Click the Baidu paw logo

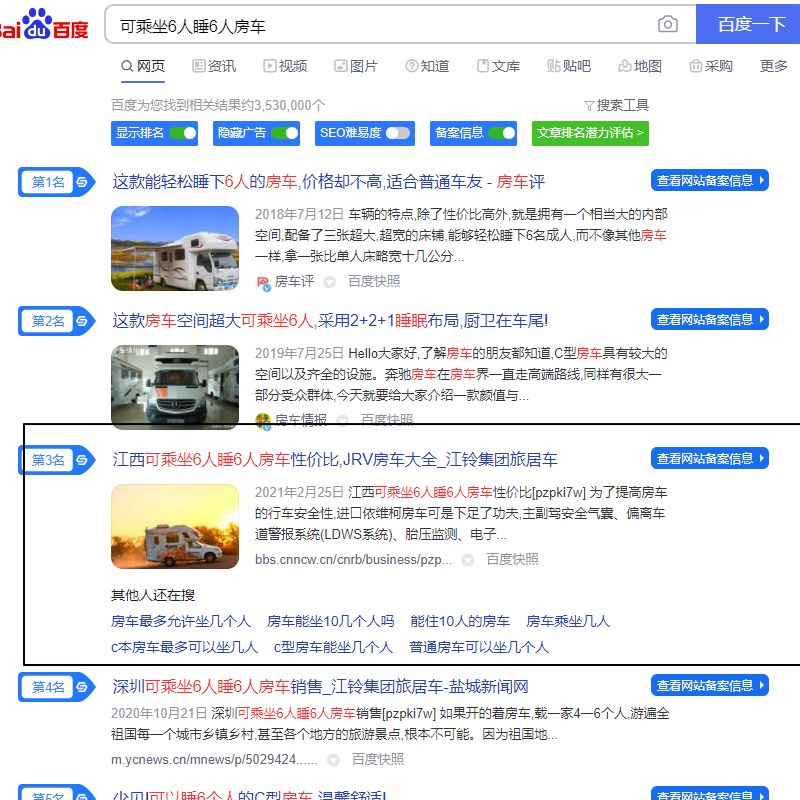(37, 23)
